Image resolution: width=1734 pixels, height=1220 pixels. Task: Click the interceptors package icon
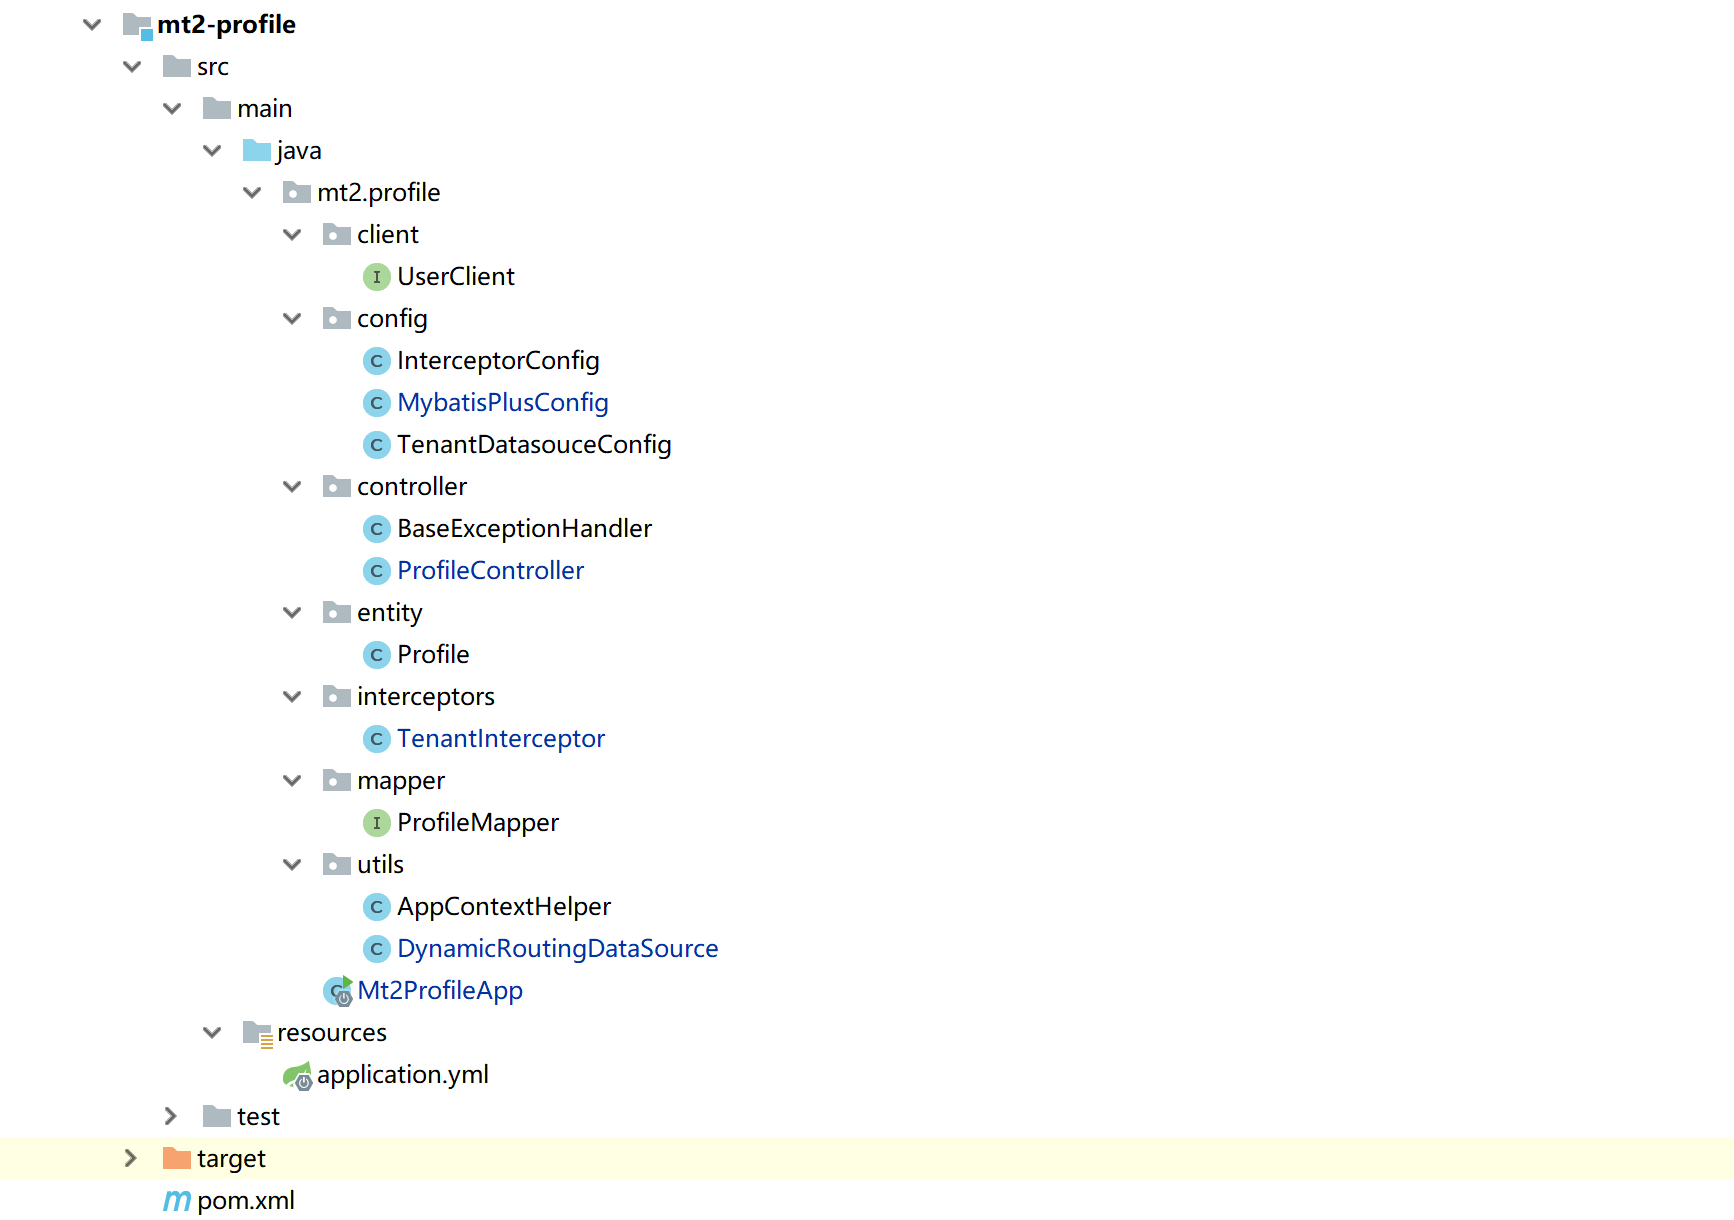(x=337, y=696)
